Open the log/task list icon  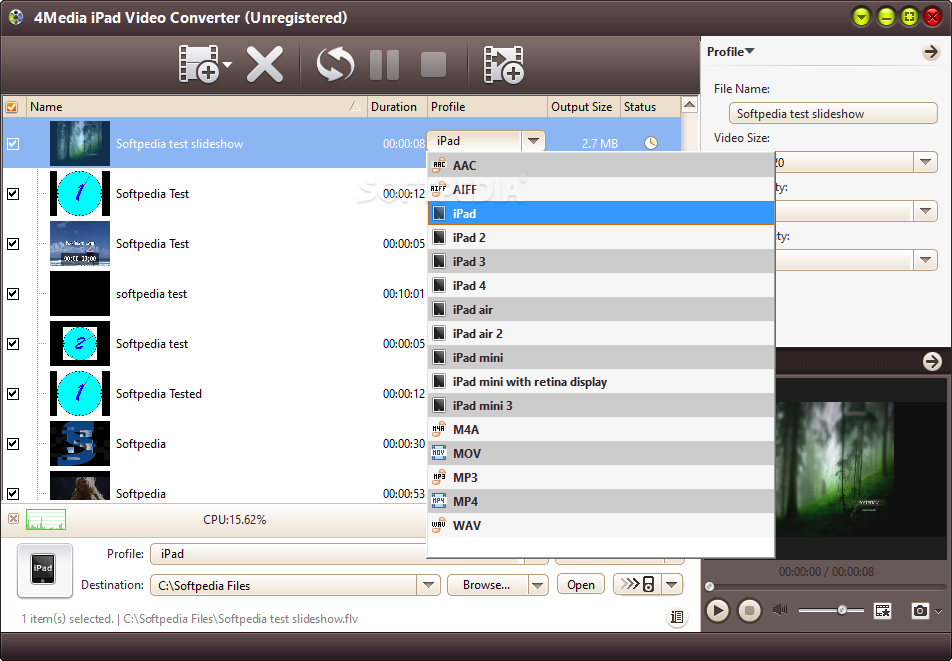pyautogui.click(x=676, y=617)
